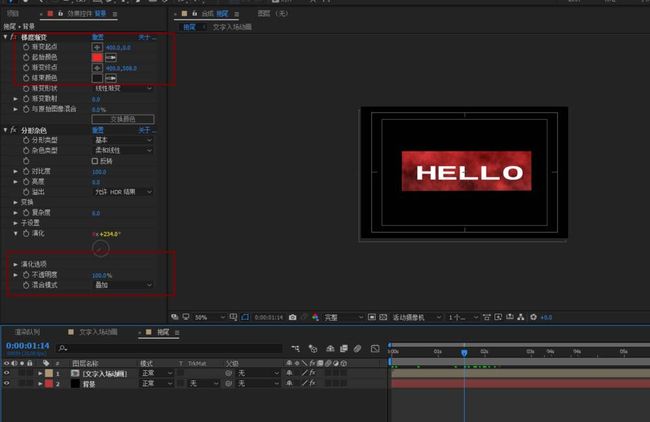The height and width of the screenshot is (422, 650).
Task: Hide the 文字入场动画 layer visibility
Action: click(x=6, y=373)
